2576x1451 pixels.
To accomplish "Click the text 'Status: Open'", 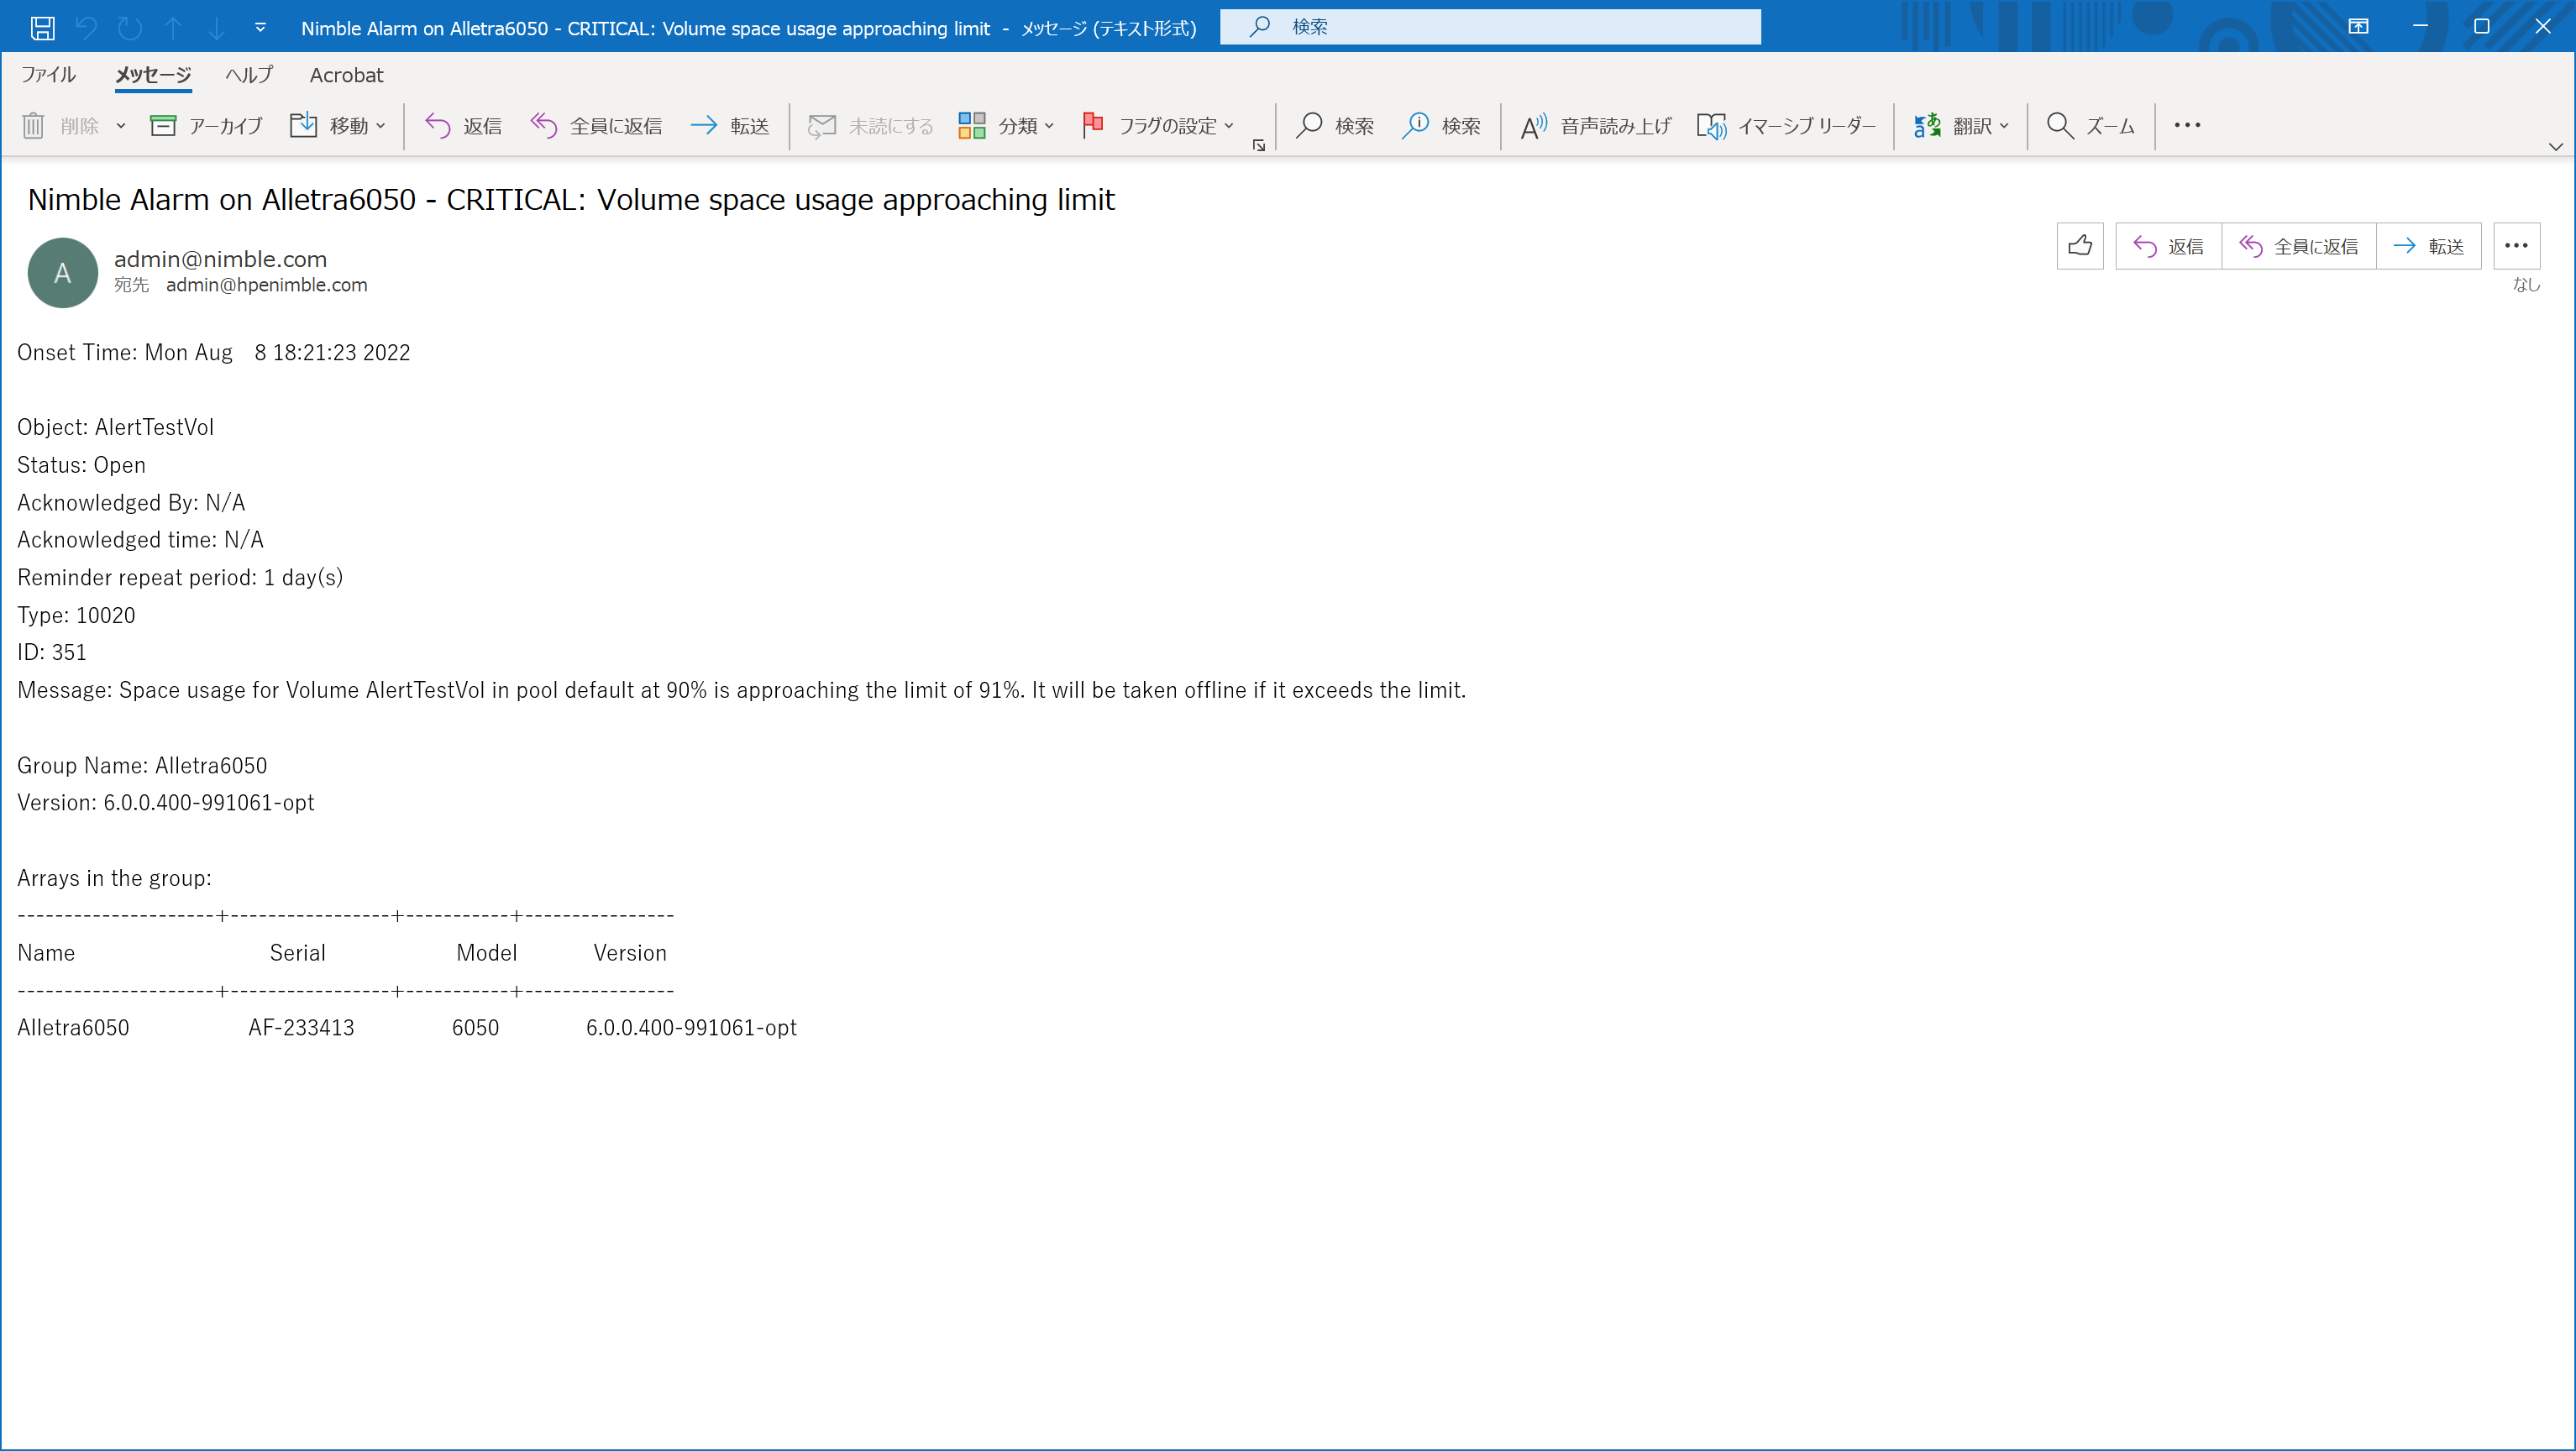I will [81, 465].
